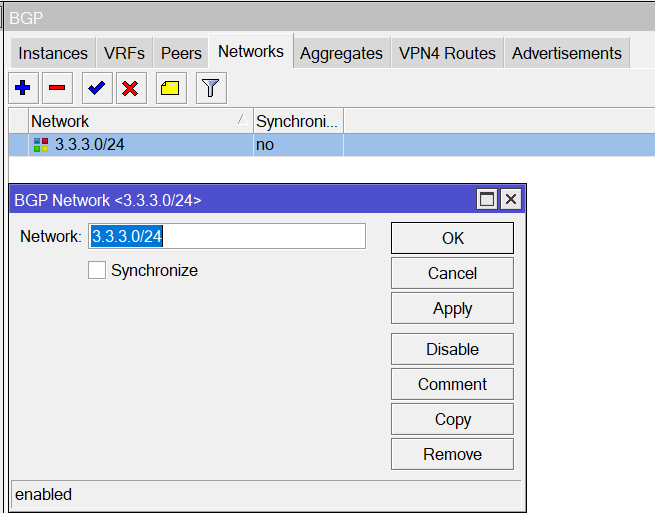Click the Disable button in dialog
655x513 pixels.
(452, 349)
